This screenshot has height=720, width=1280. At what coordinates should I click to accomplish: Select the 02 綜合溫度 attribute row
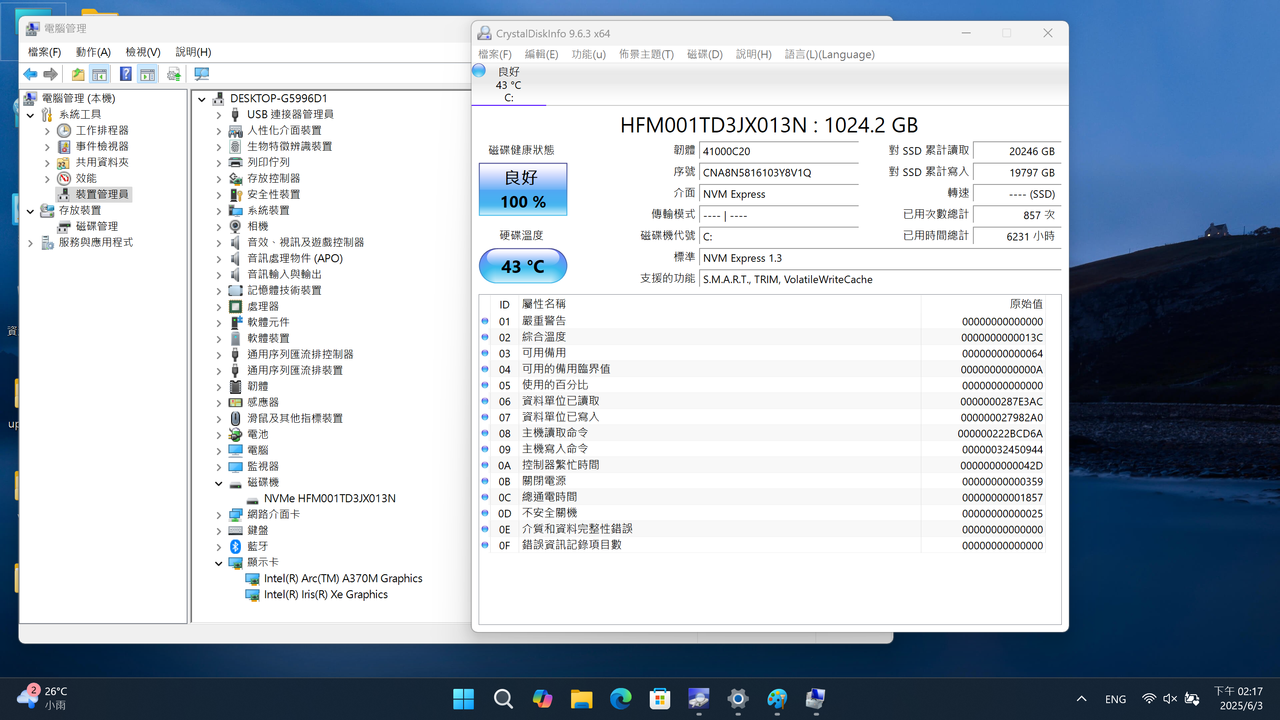[x=764, y=338]
